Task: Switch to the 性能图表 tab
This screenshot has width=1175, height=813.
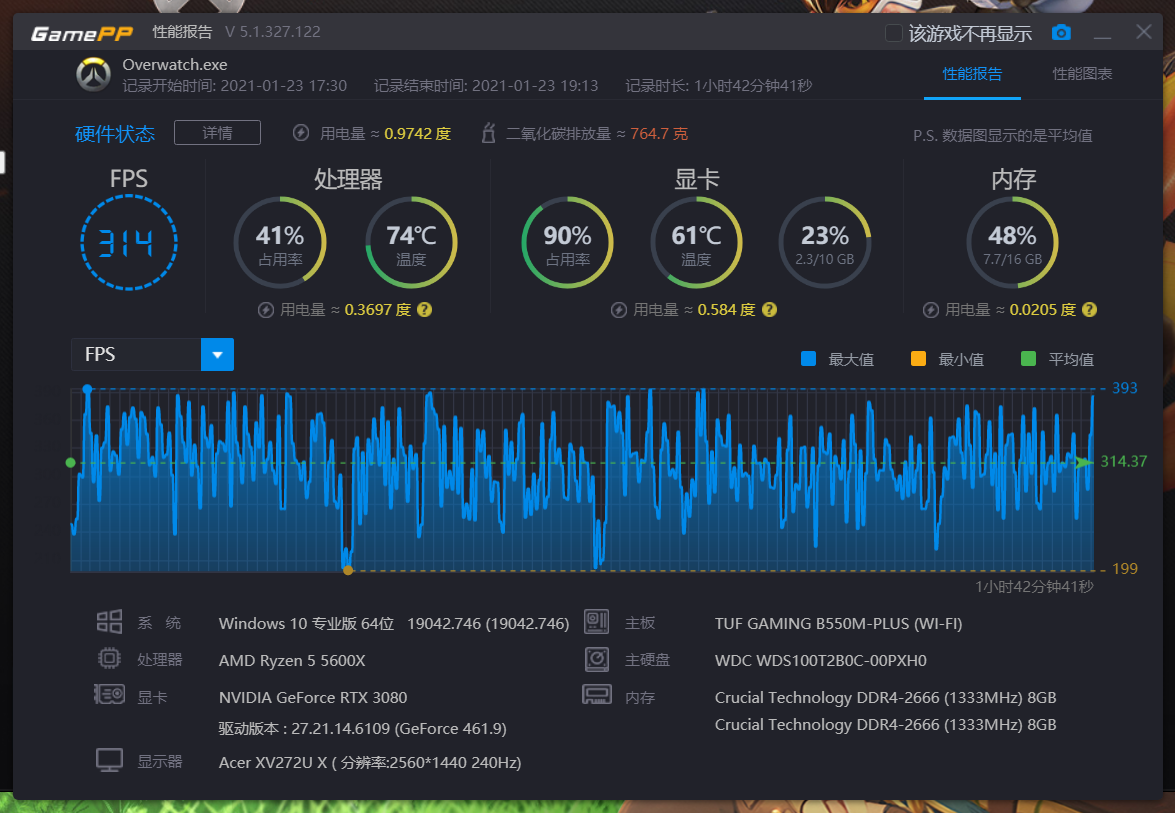Action: click(x=1082, y=74)
